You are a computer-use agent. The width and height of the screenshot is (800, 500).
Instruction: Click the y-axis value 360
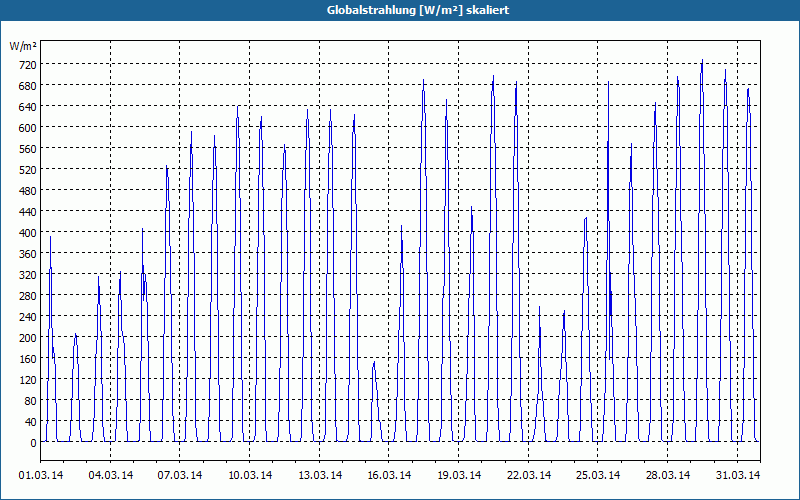pos(28,254)
